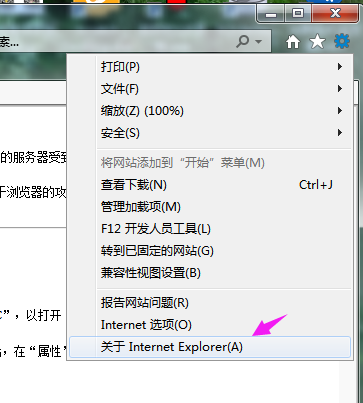Select 查看下载(N) menu entry
363x403 pixels.
(210, 185)
